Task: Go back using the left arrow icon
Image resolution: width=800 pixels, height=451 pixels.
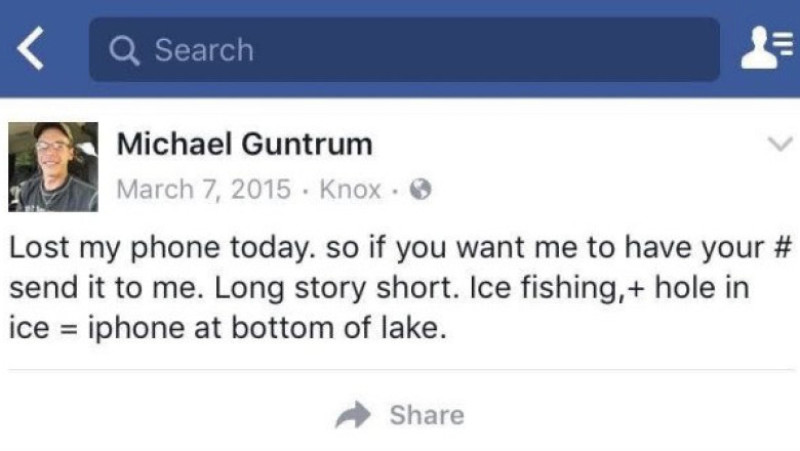Action: (31, 48)
